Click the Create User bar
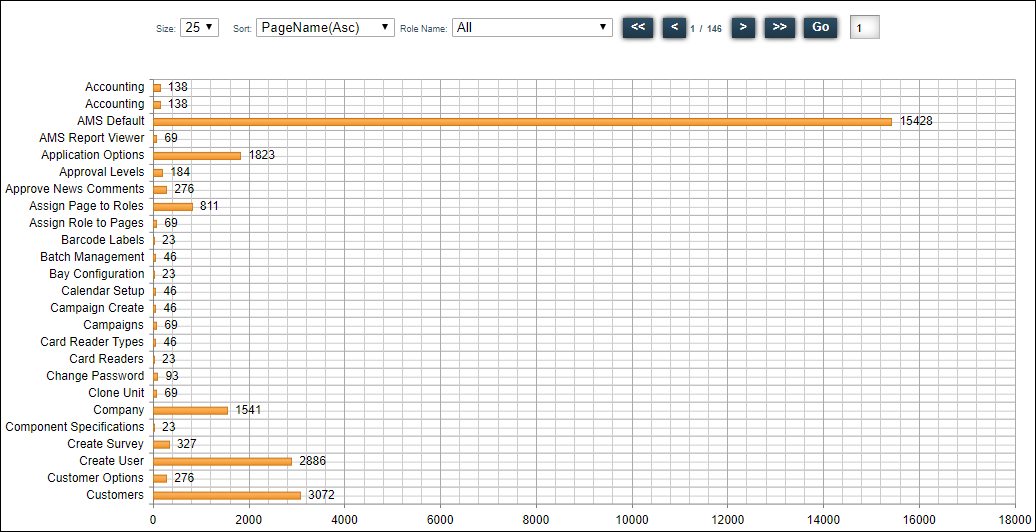The height and width of the screenshot is (532, 1036). pyautogui.click(x=222, y=461)
